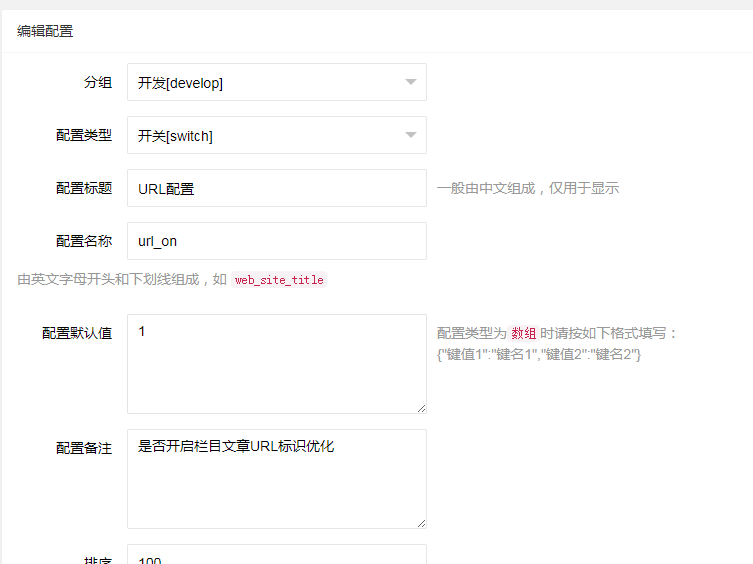The image size is (753, 564).
Task: Click the 配置备注 field label
Action: coord(84,448)
